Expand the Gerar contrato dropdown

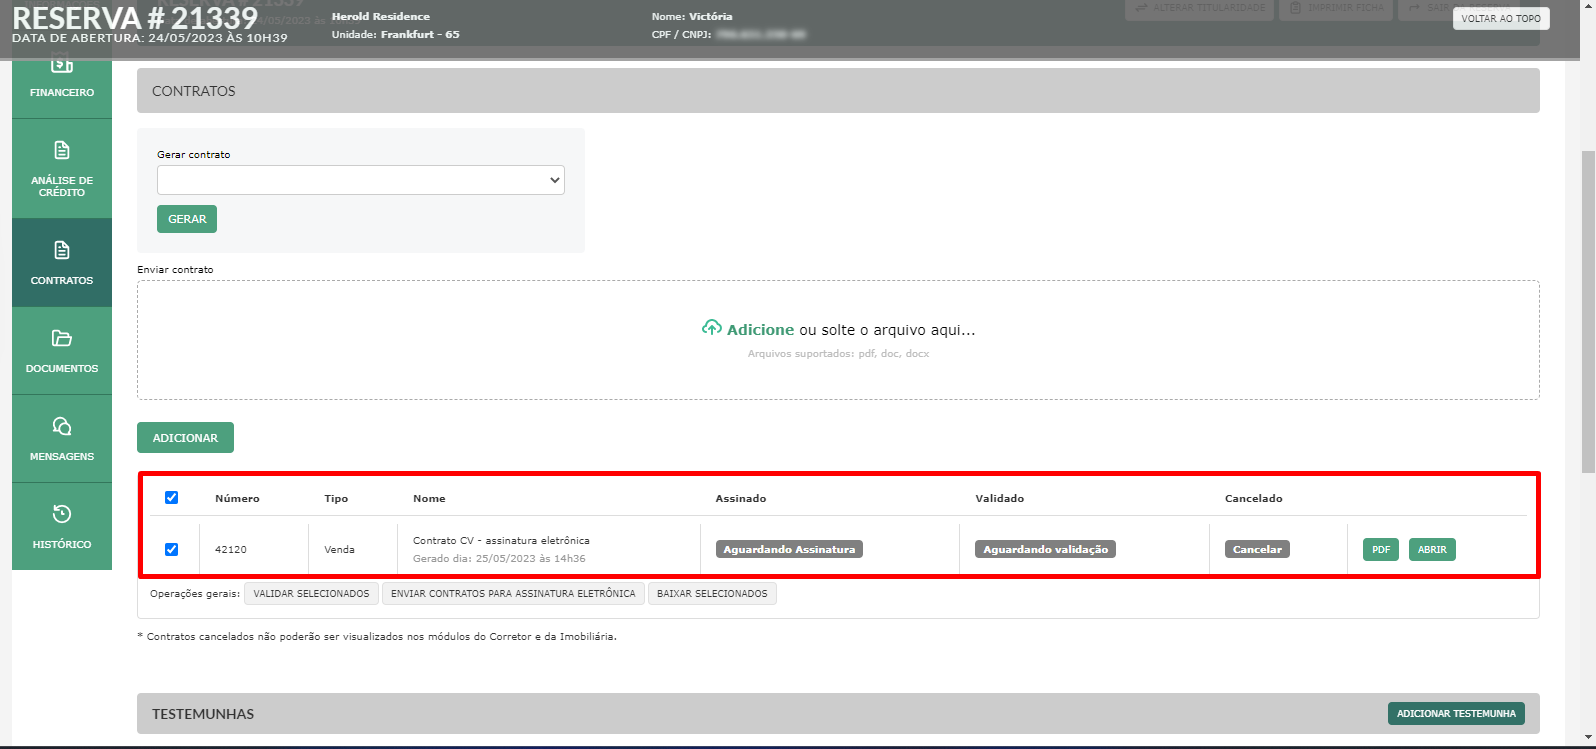point(361,180)
